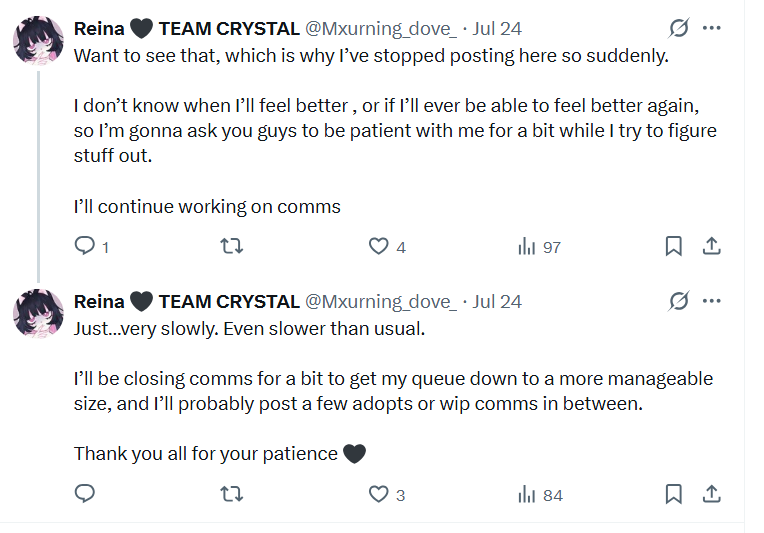Share the second tweet
The height and width of the screenshot is (533, 764).
pyautogui.click(x=712, y=494)
